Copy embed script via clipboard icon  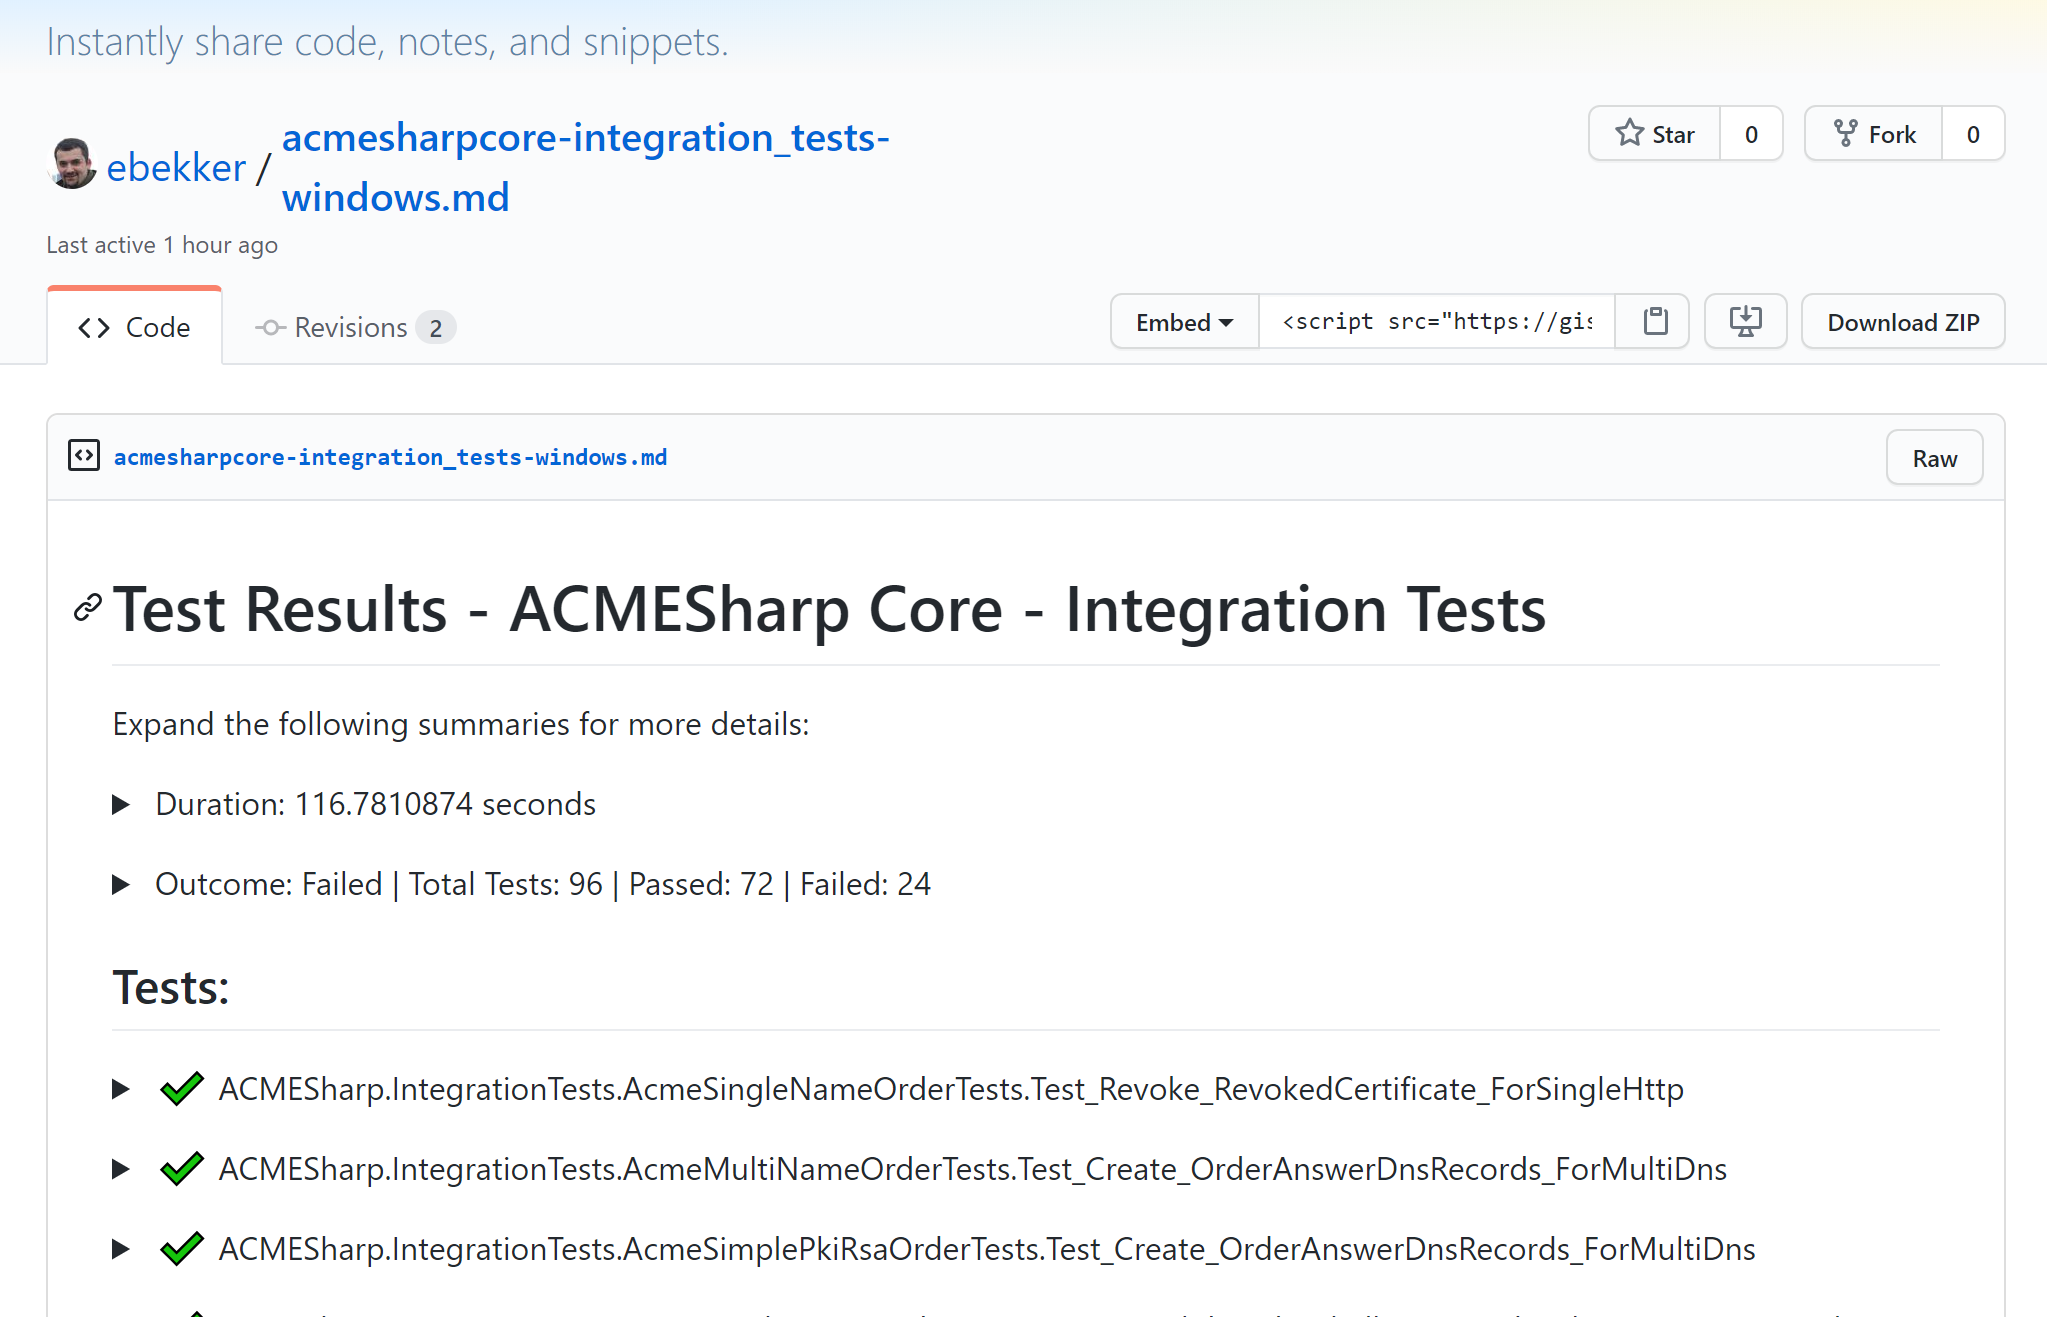coord(1655,322)
